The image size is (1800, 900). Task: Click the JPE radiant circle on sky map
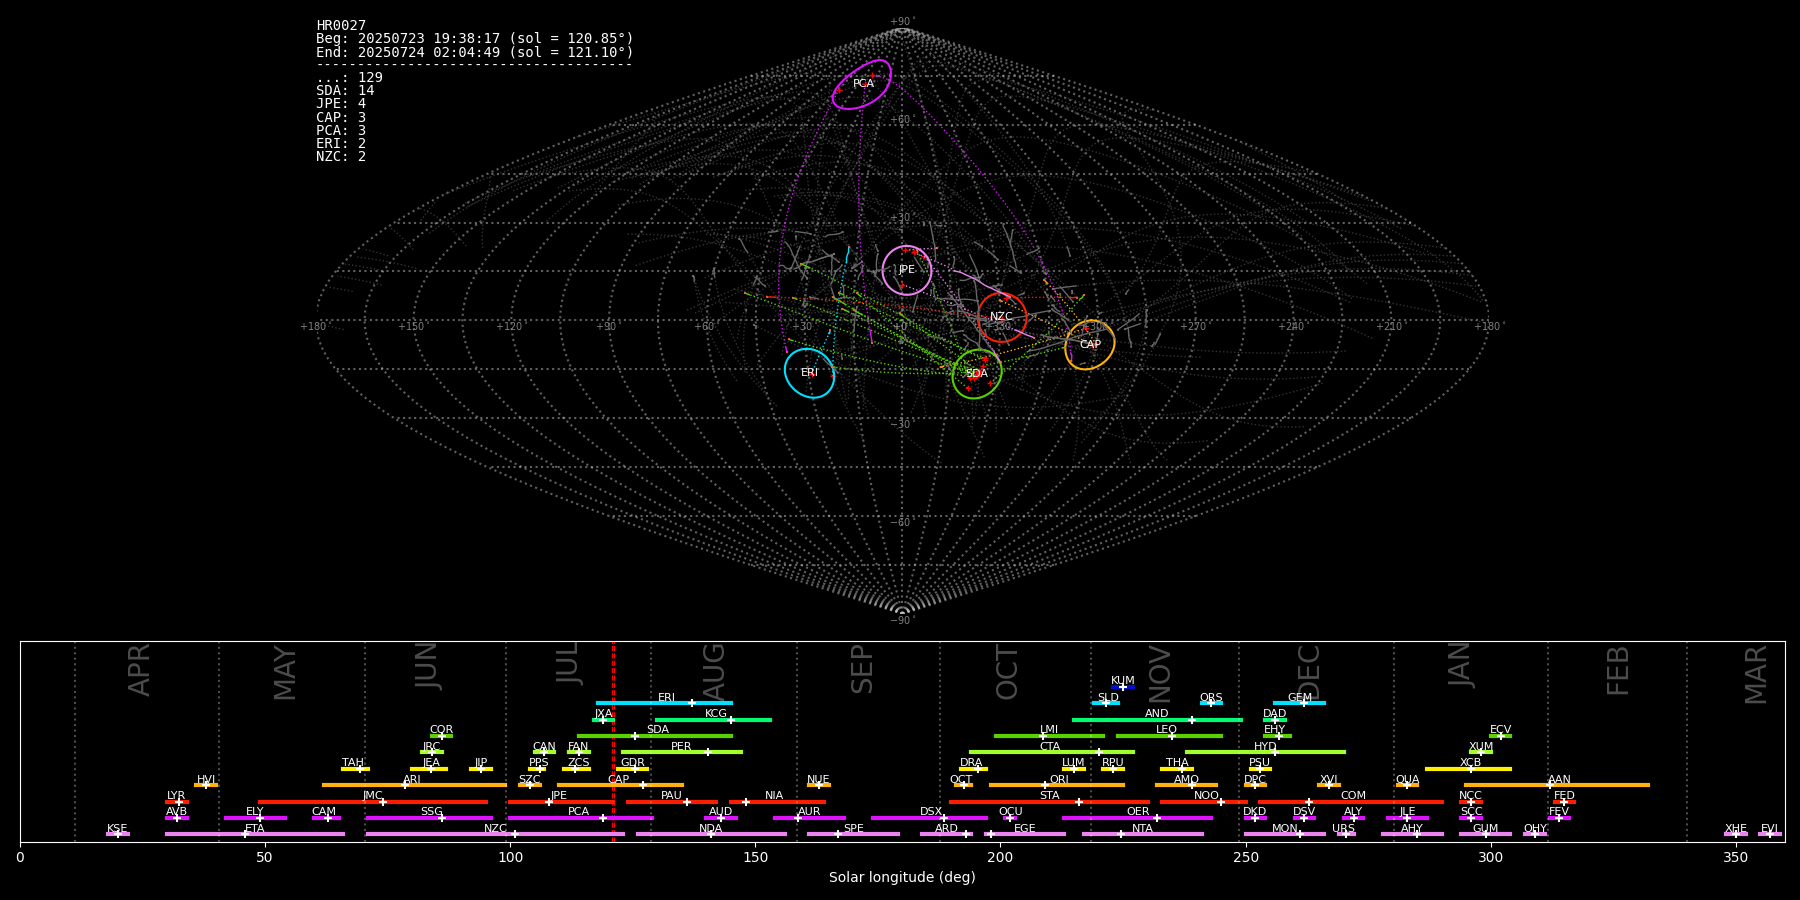[x=907, y=270]
